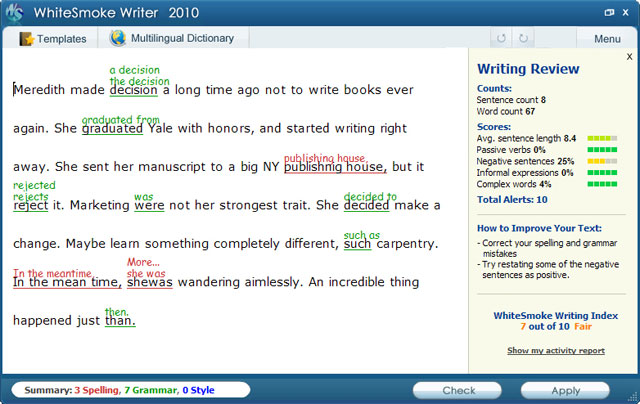Select the 'graduated from' suggestion
Image resolution: width=640 pixels, height=404 pixels.
(x=120, y=119)
